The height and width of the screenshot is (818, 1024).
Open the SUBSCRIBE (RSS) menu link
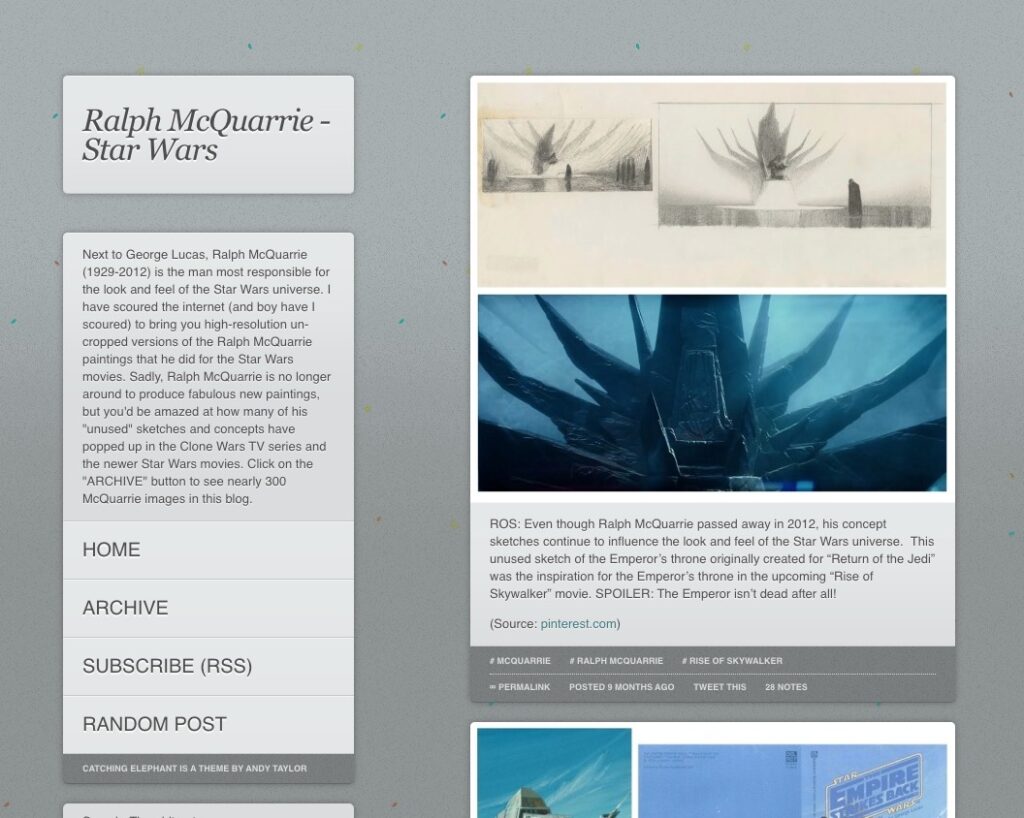click(208, 666)
